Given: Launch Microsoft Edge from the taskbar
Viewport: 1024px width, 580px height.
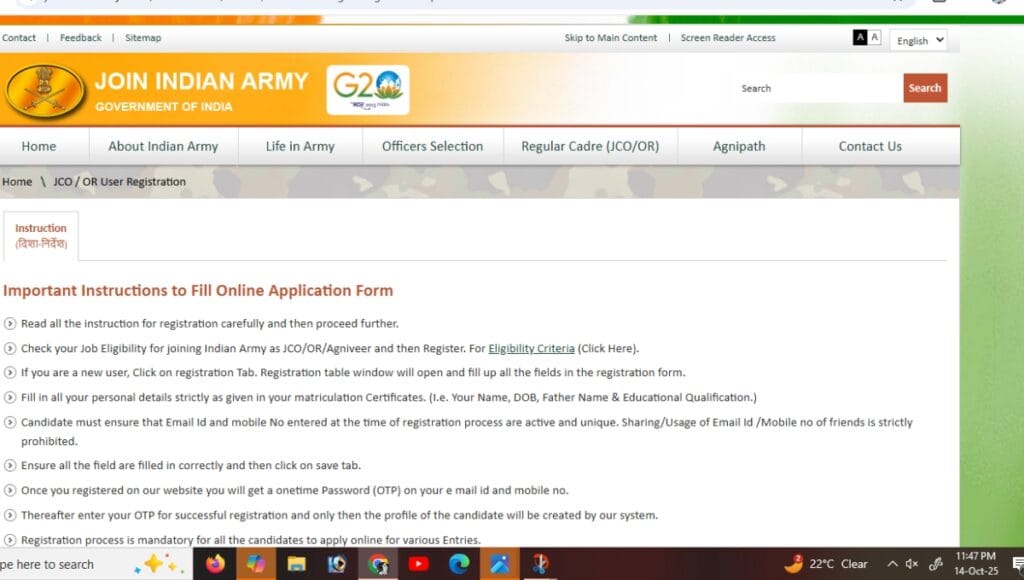Looking at the screenshot, I should 459,564.
